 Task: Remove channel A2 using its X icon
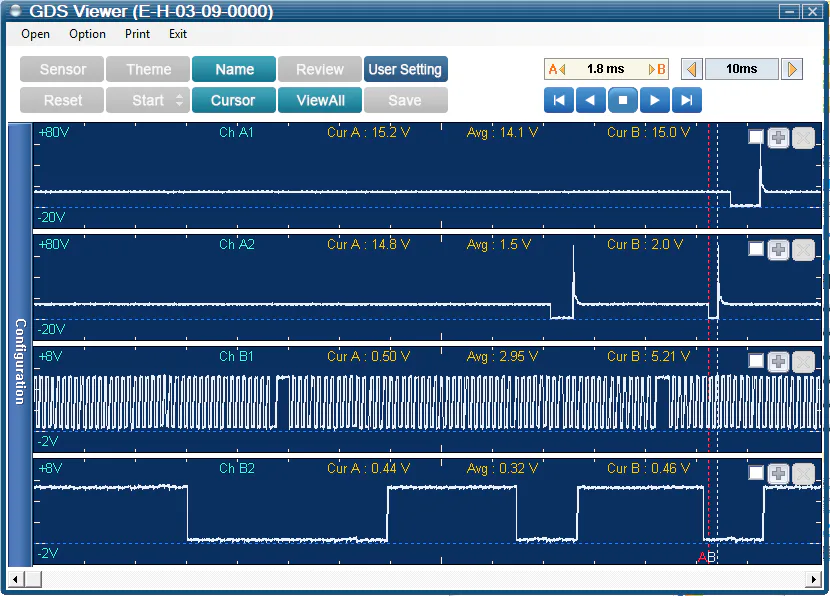pos(803,250)
